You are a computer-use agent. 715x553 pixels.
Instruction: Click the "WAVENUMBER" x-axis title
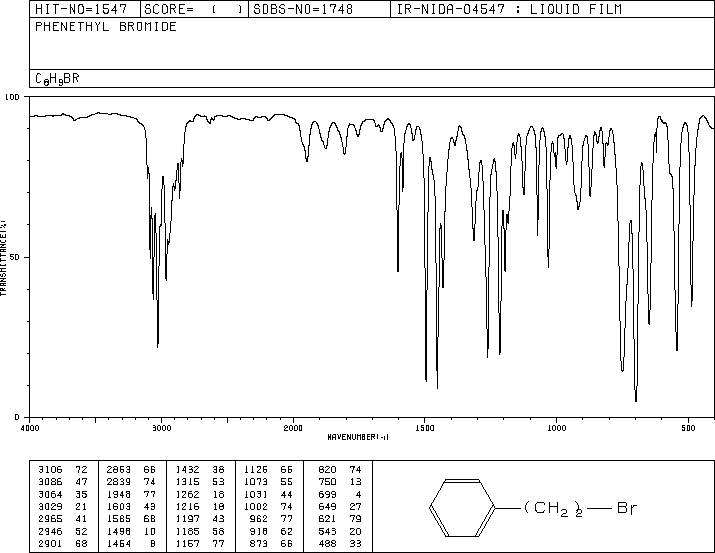[x=358, y=437]
